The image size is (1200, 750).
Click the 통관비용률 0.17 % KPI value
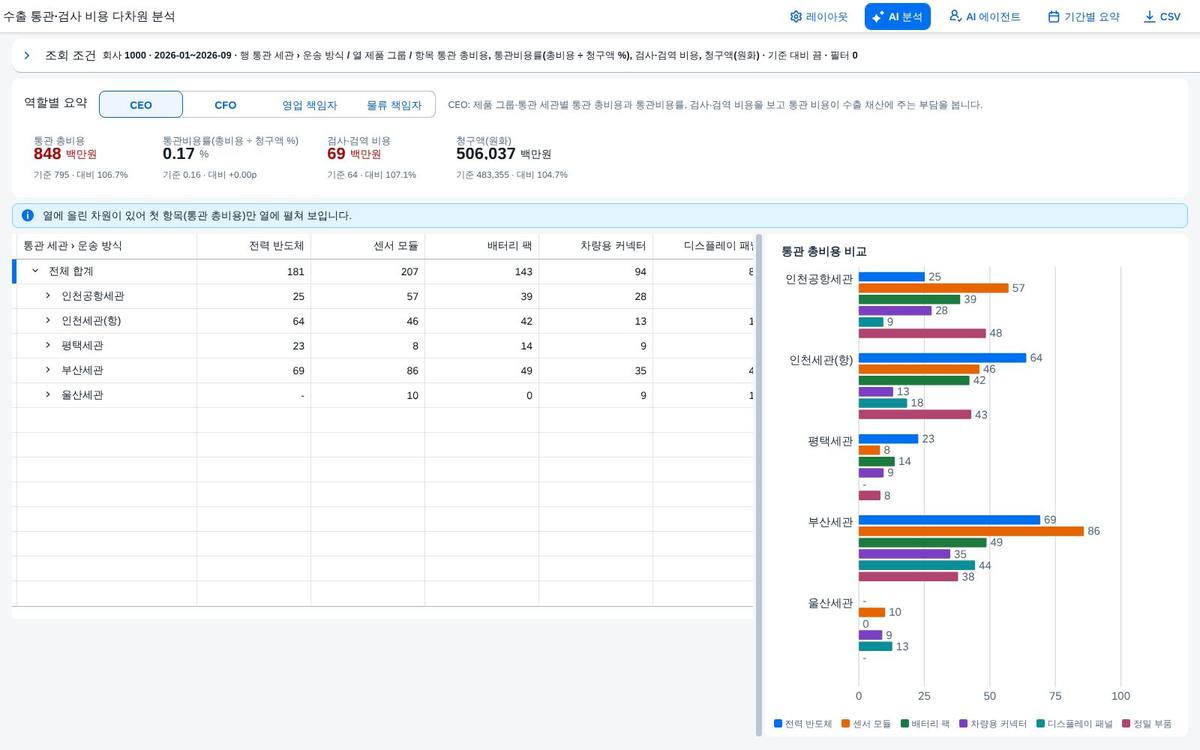point(179,154)
